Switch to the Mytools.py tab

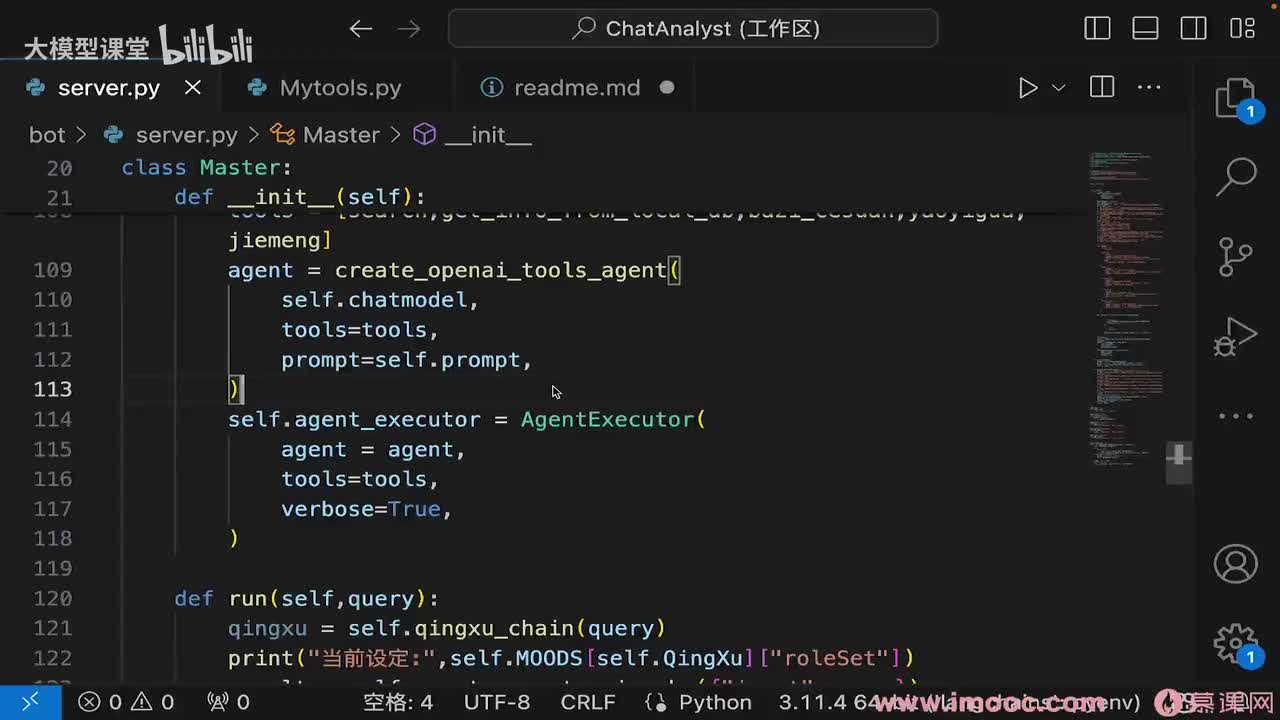click(340, 88)
